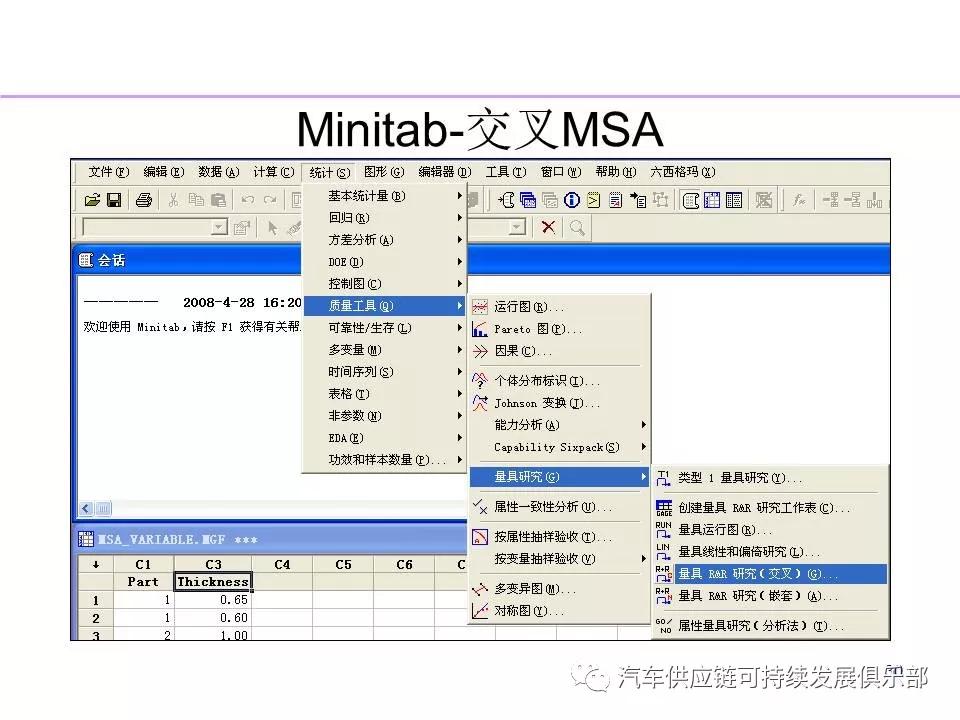The width and height of the screenshot is (960, 720).
Task: Select 量具 R&R 研究(嵌套) menu item
Action: [x=770, y=596]
